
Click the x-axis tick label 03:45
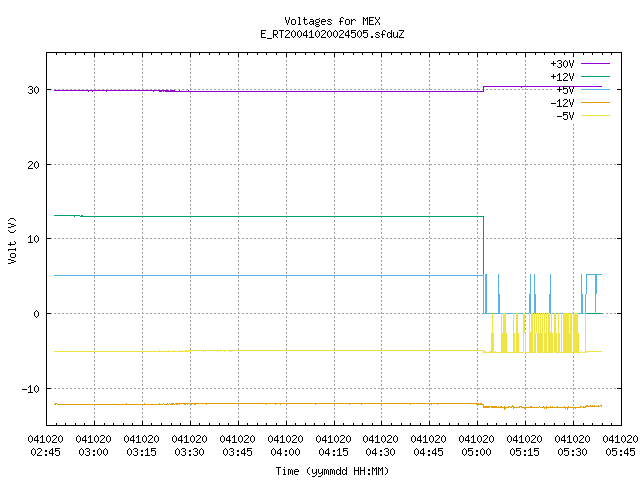coord(237,452)
